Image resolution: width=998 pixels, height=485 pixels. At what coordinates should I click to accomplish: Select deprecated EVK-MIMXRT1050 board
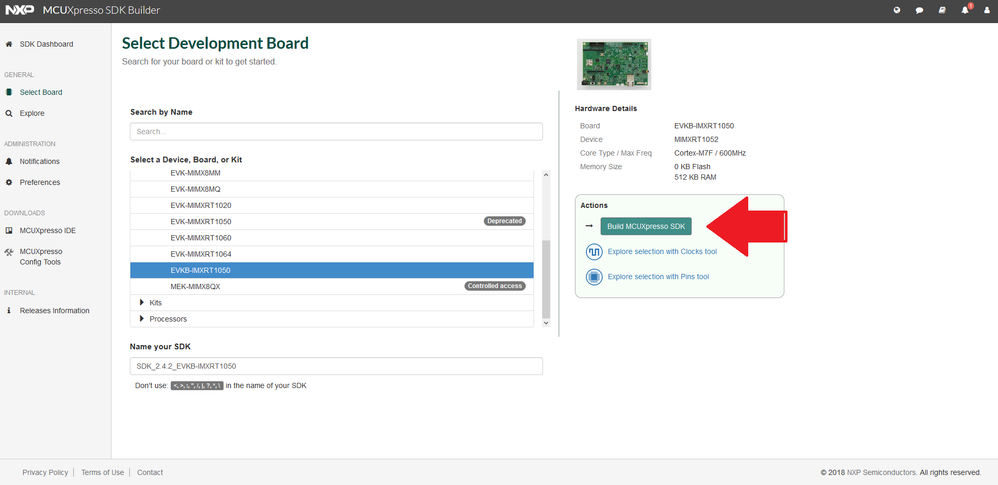click(x=332, y=221)
